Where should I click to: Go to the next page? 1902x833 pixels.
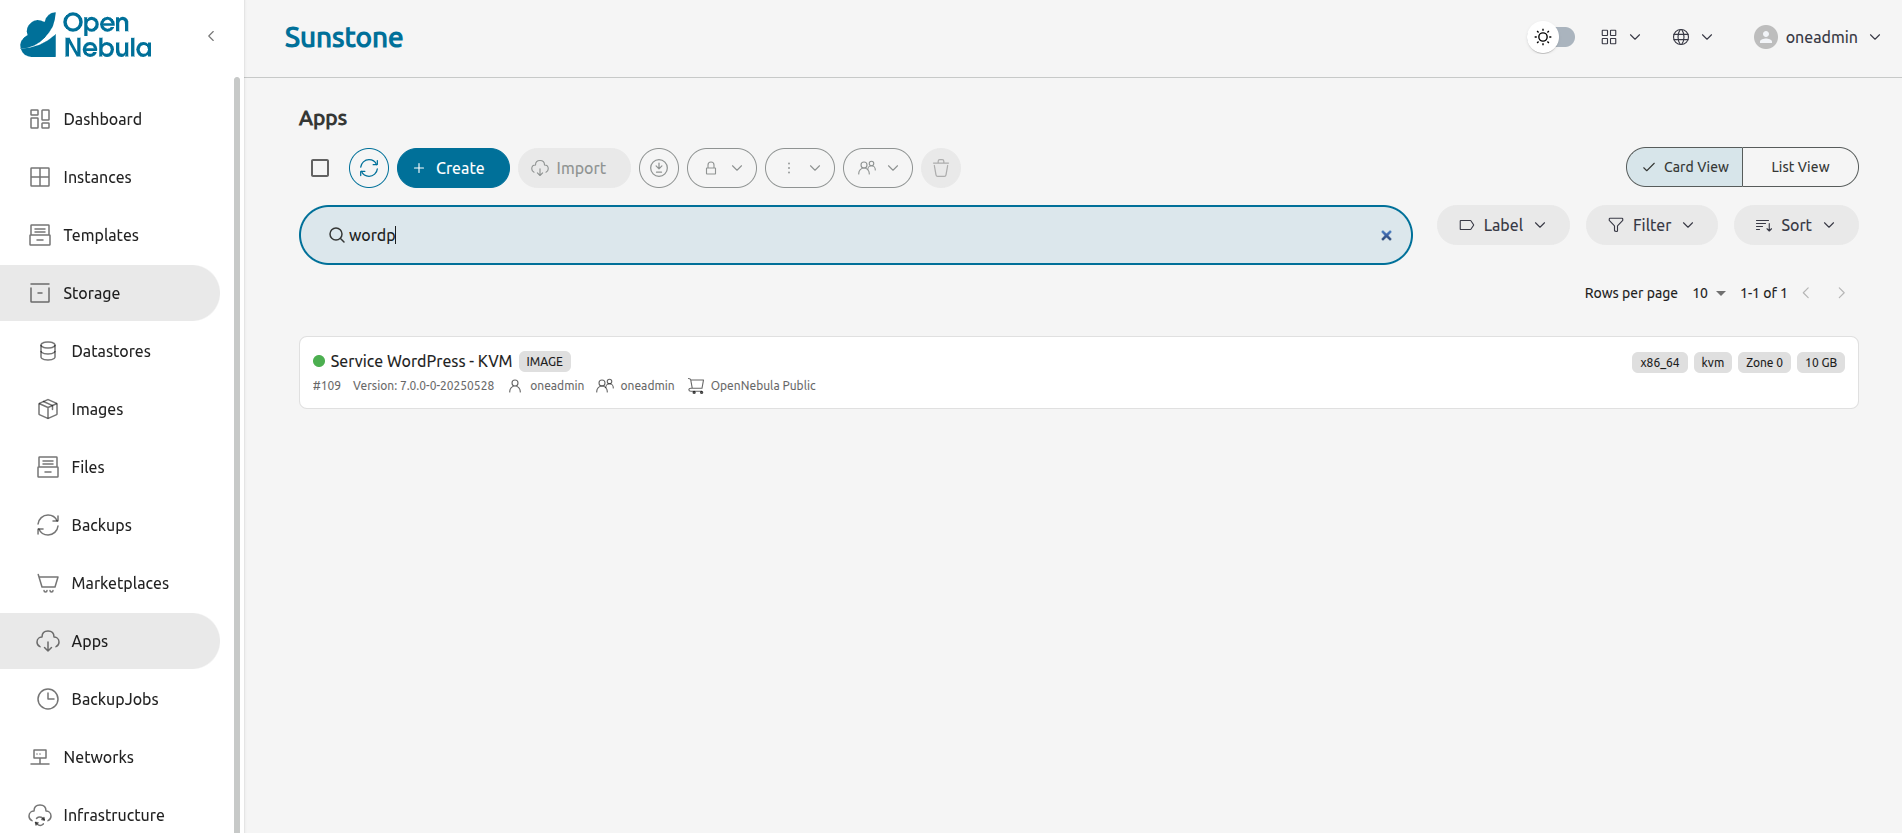(1841, 293)
